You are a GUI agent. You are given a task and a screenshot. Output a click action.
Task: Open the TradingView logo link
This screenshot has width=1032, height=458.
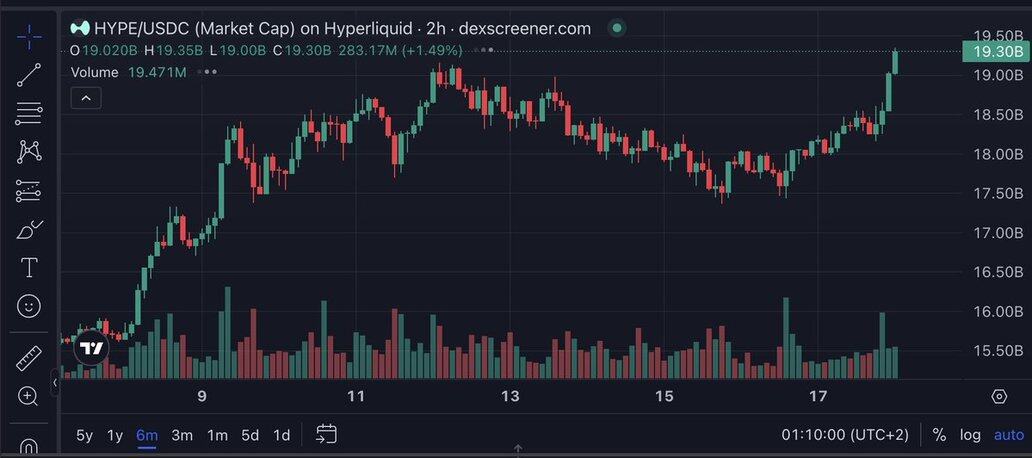pos(91,348)
